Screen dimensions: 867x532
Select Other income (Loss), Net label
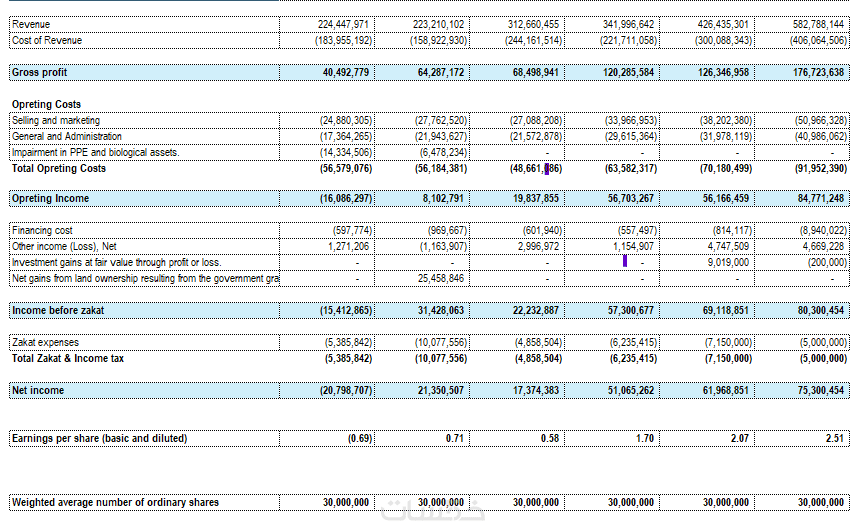click(x=64, y=247)
